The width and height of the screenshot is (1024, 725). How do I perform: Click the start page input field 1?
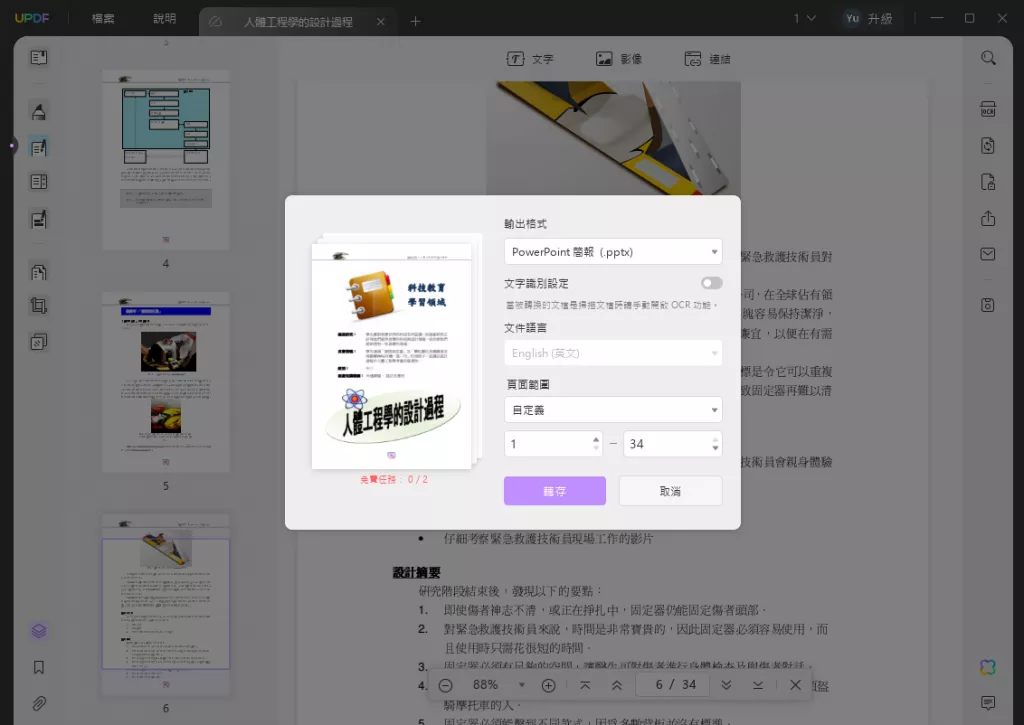click(547, 443)
